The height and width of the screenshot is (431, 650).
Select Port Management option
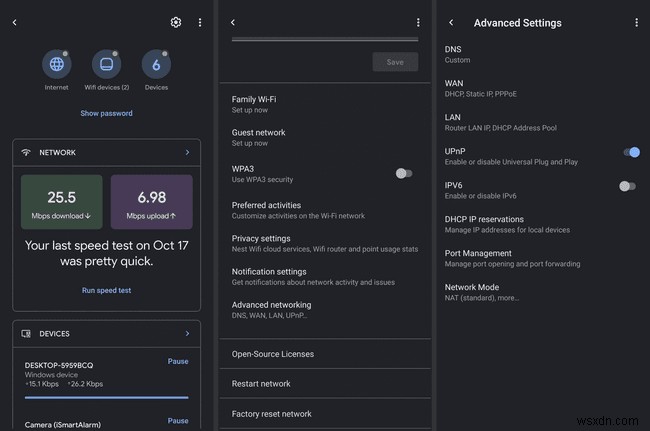point(478,258)
